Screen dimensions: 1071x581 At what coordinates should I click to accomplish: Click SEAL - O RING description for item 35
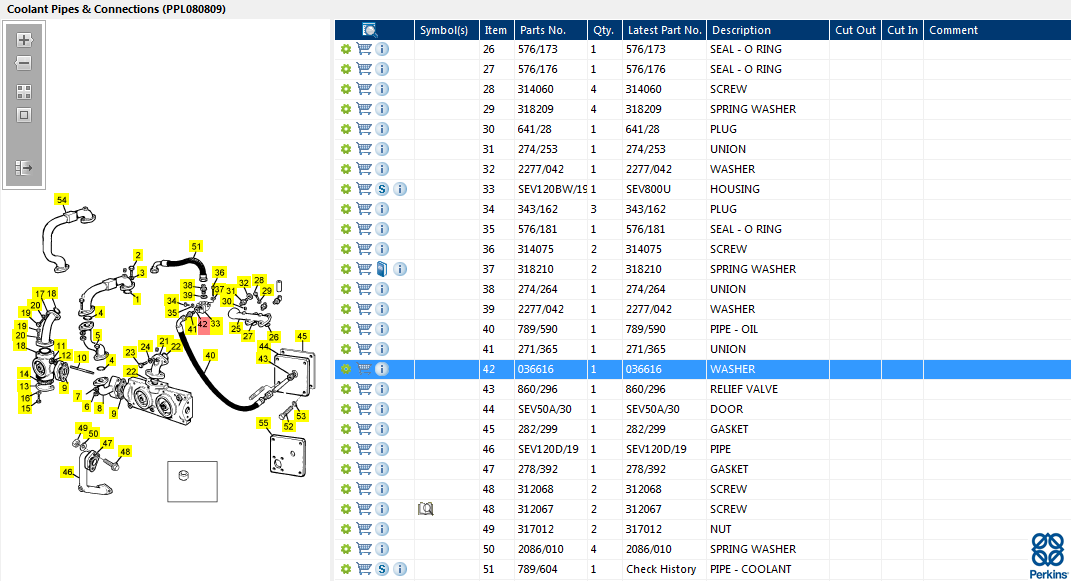tap(745, 229)
